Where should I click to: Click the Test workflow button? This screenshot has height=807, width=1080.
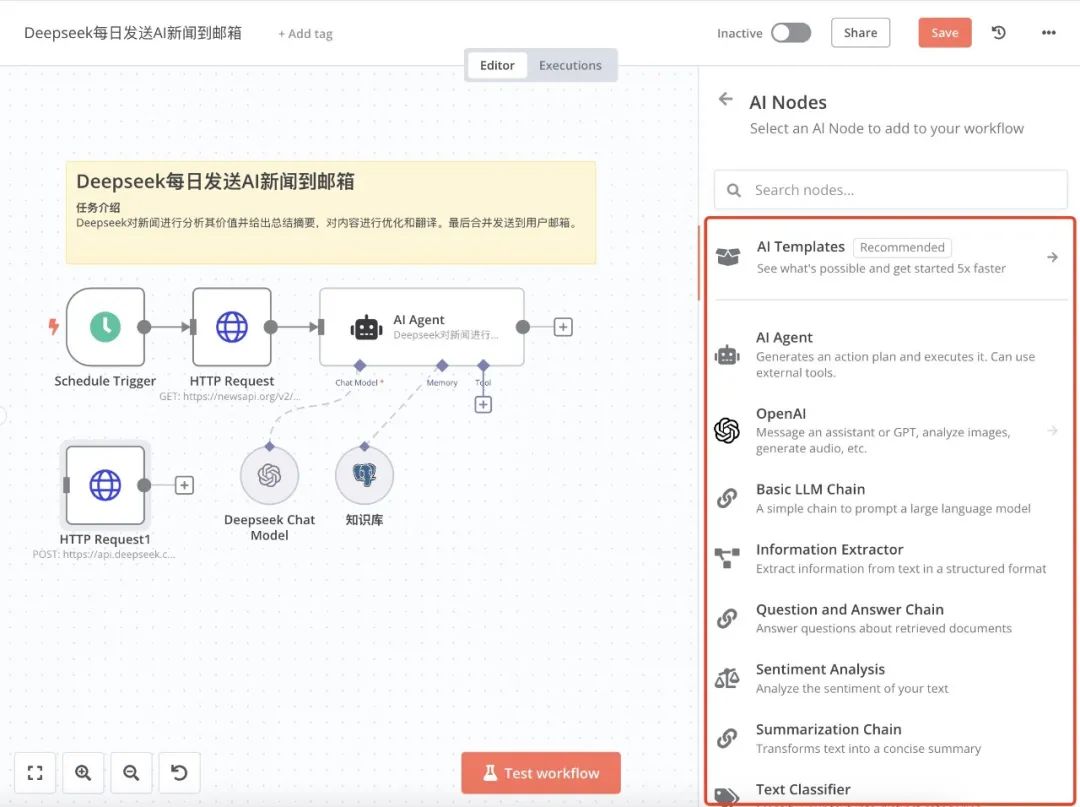(541, 773)
